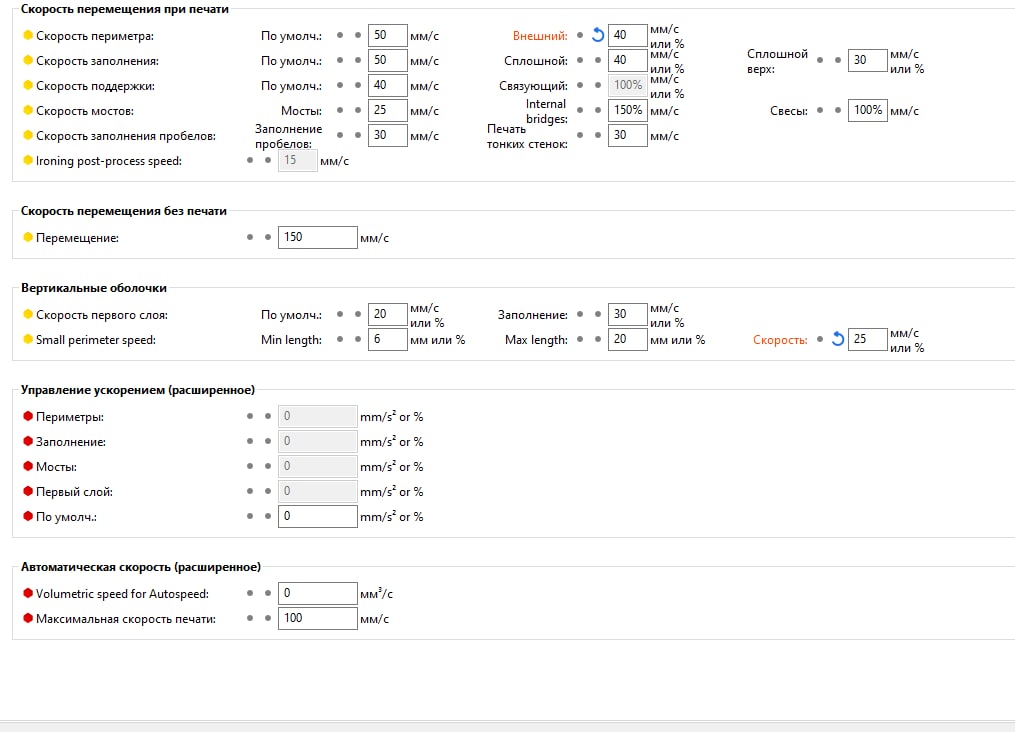The image size is (1015, 732).
Task: Click the Скорость заполнения пробелов label
Action: tap(126, 136)
